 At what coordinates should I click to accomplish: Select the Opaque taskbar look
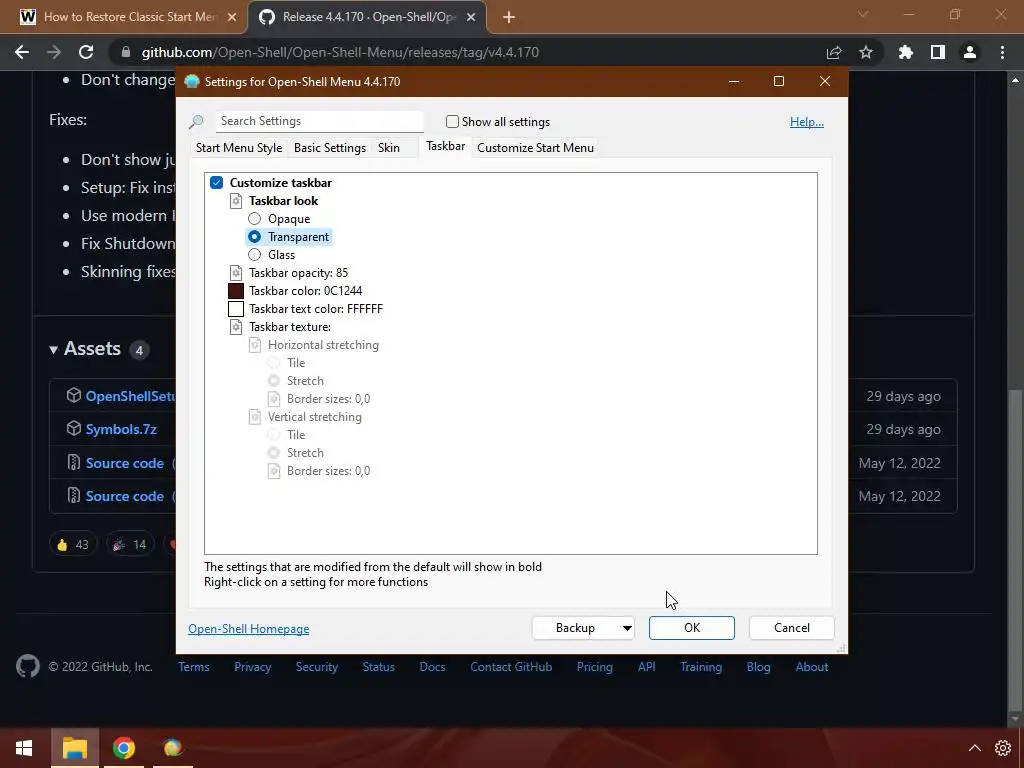(255, 219)
